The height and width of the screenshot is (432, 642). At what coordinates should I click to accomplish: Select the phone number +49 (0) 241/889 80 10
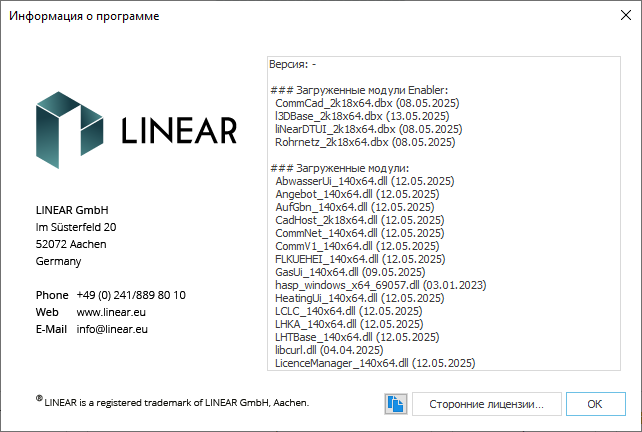131,295
